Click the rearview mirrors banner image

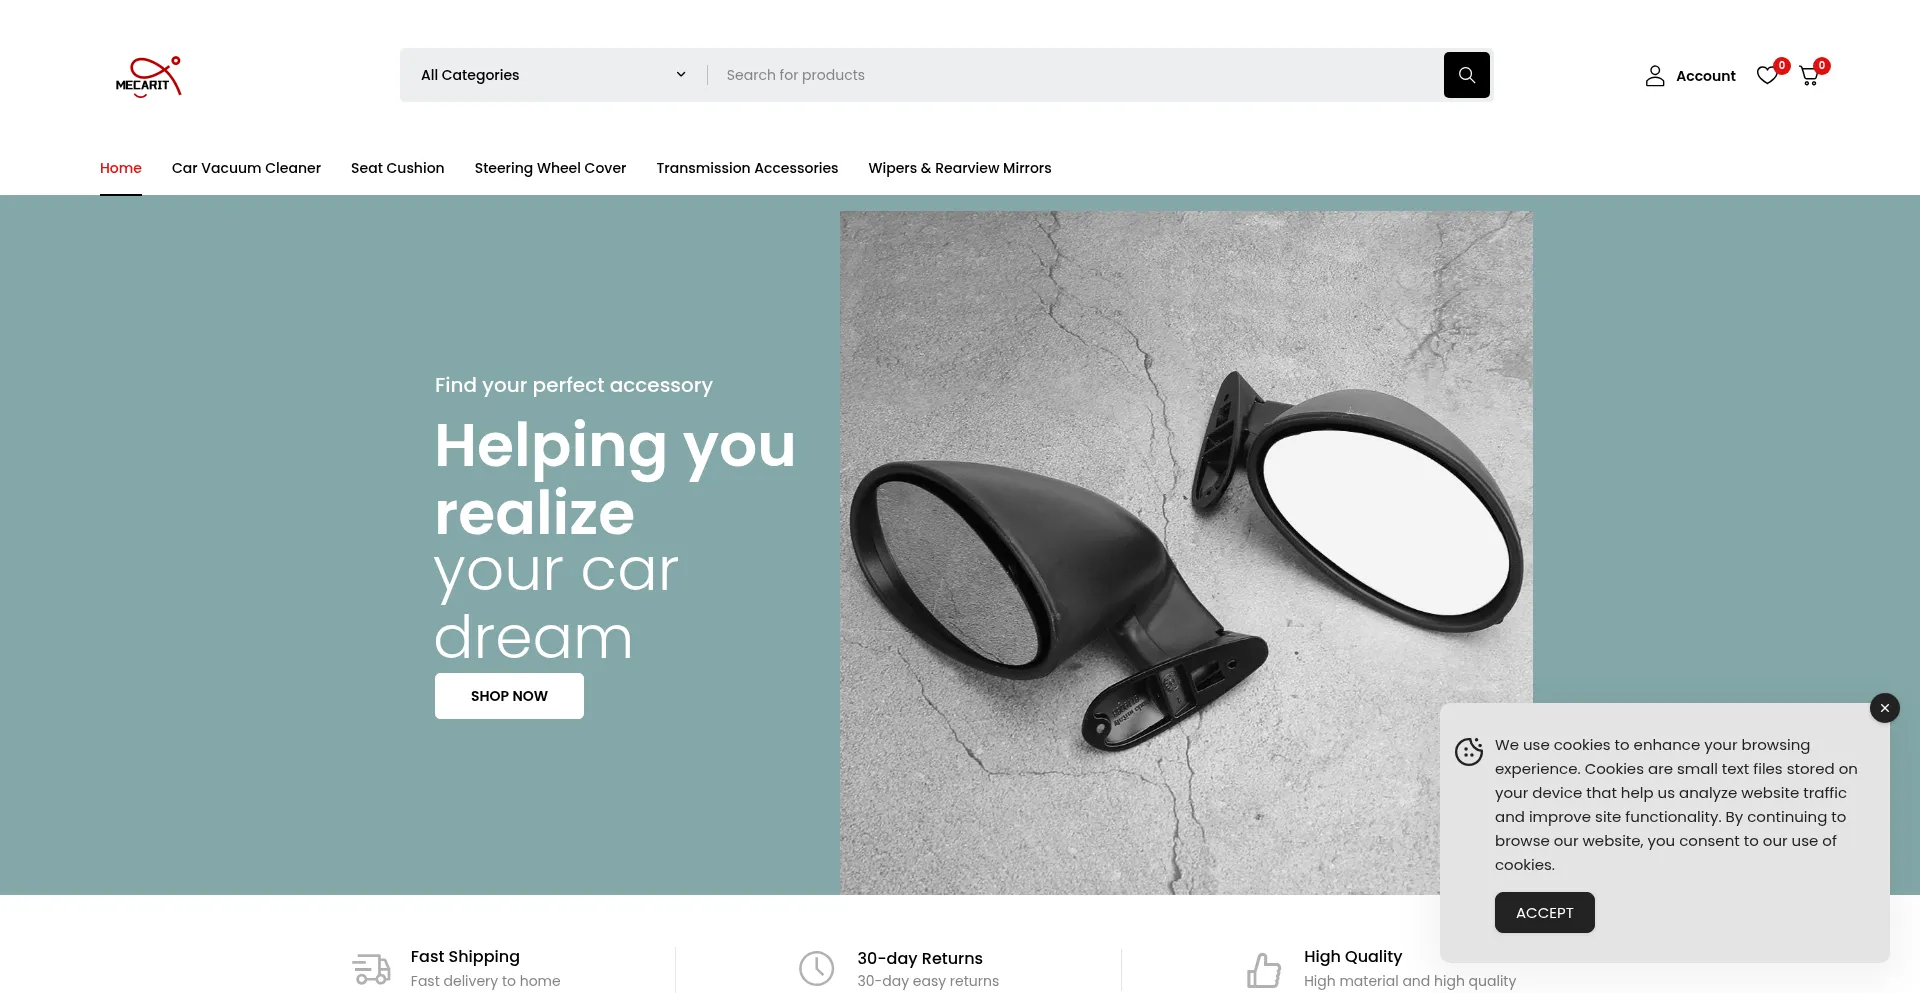(1186, 552)
